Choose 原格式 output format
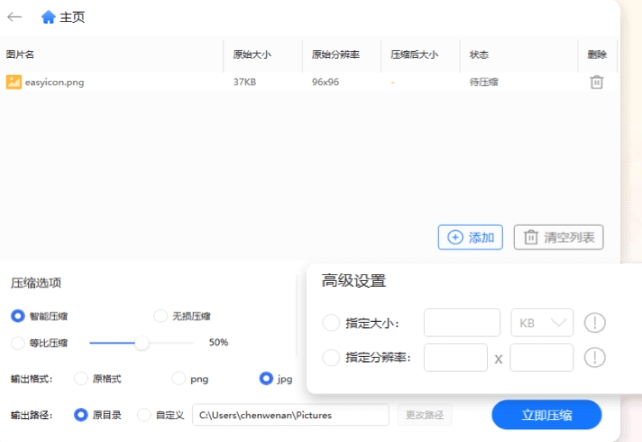The width and height of the screenshot is (642, 442). pyautogui.click(x=81, y=379)
